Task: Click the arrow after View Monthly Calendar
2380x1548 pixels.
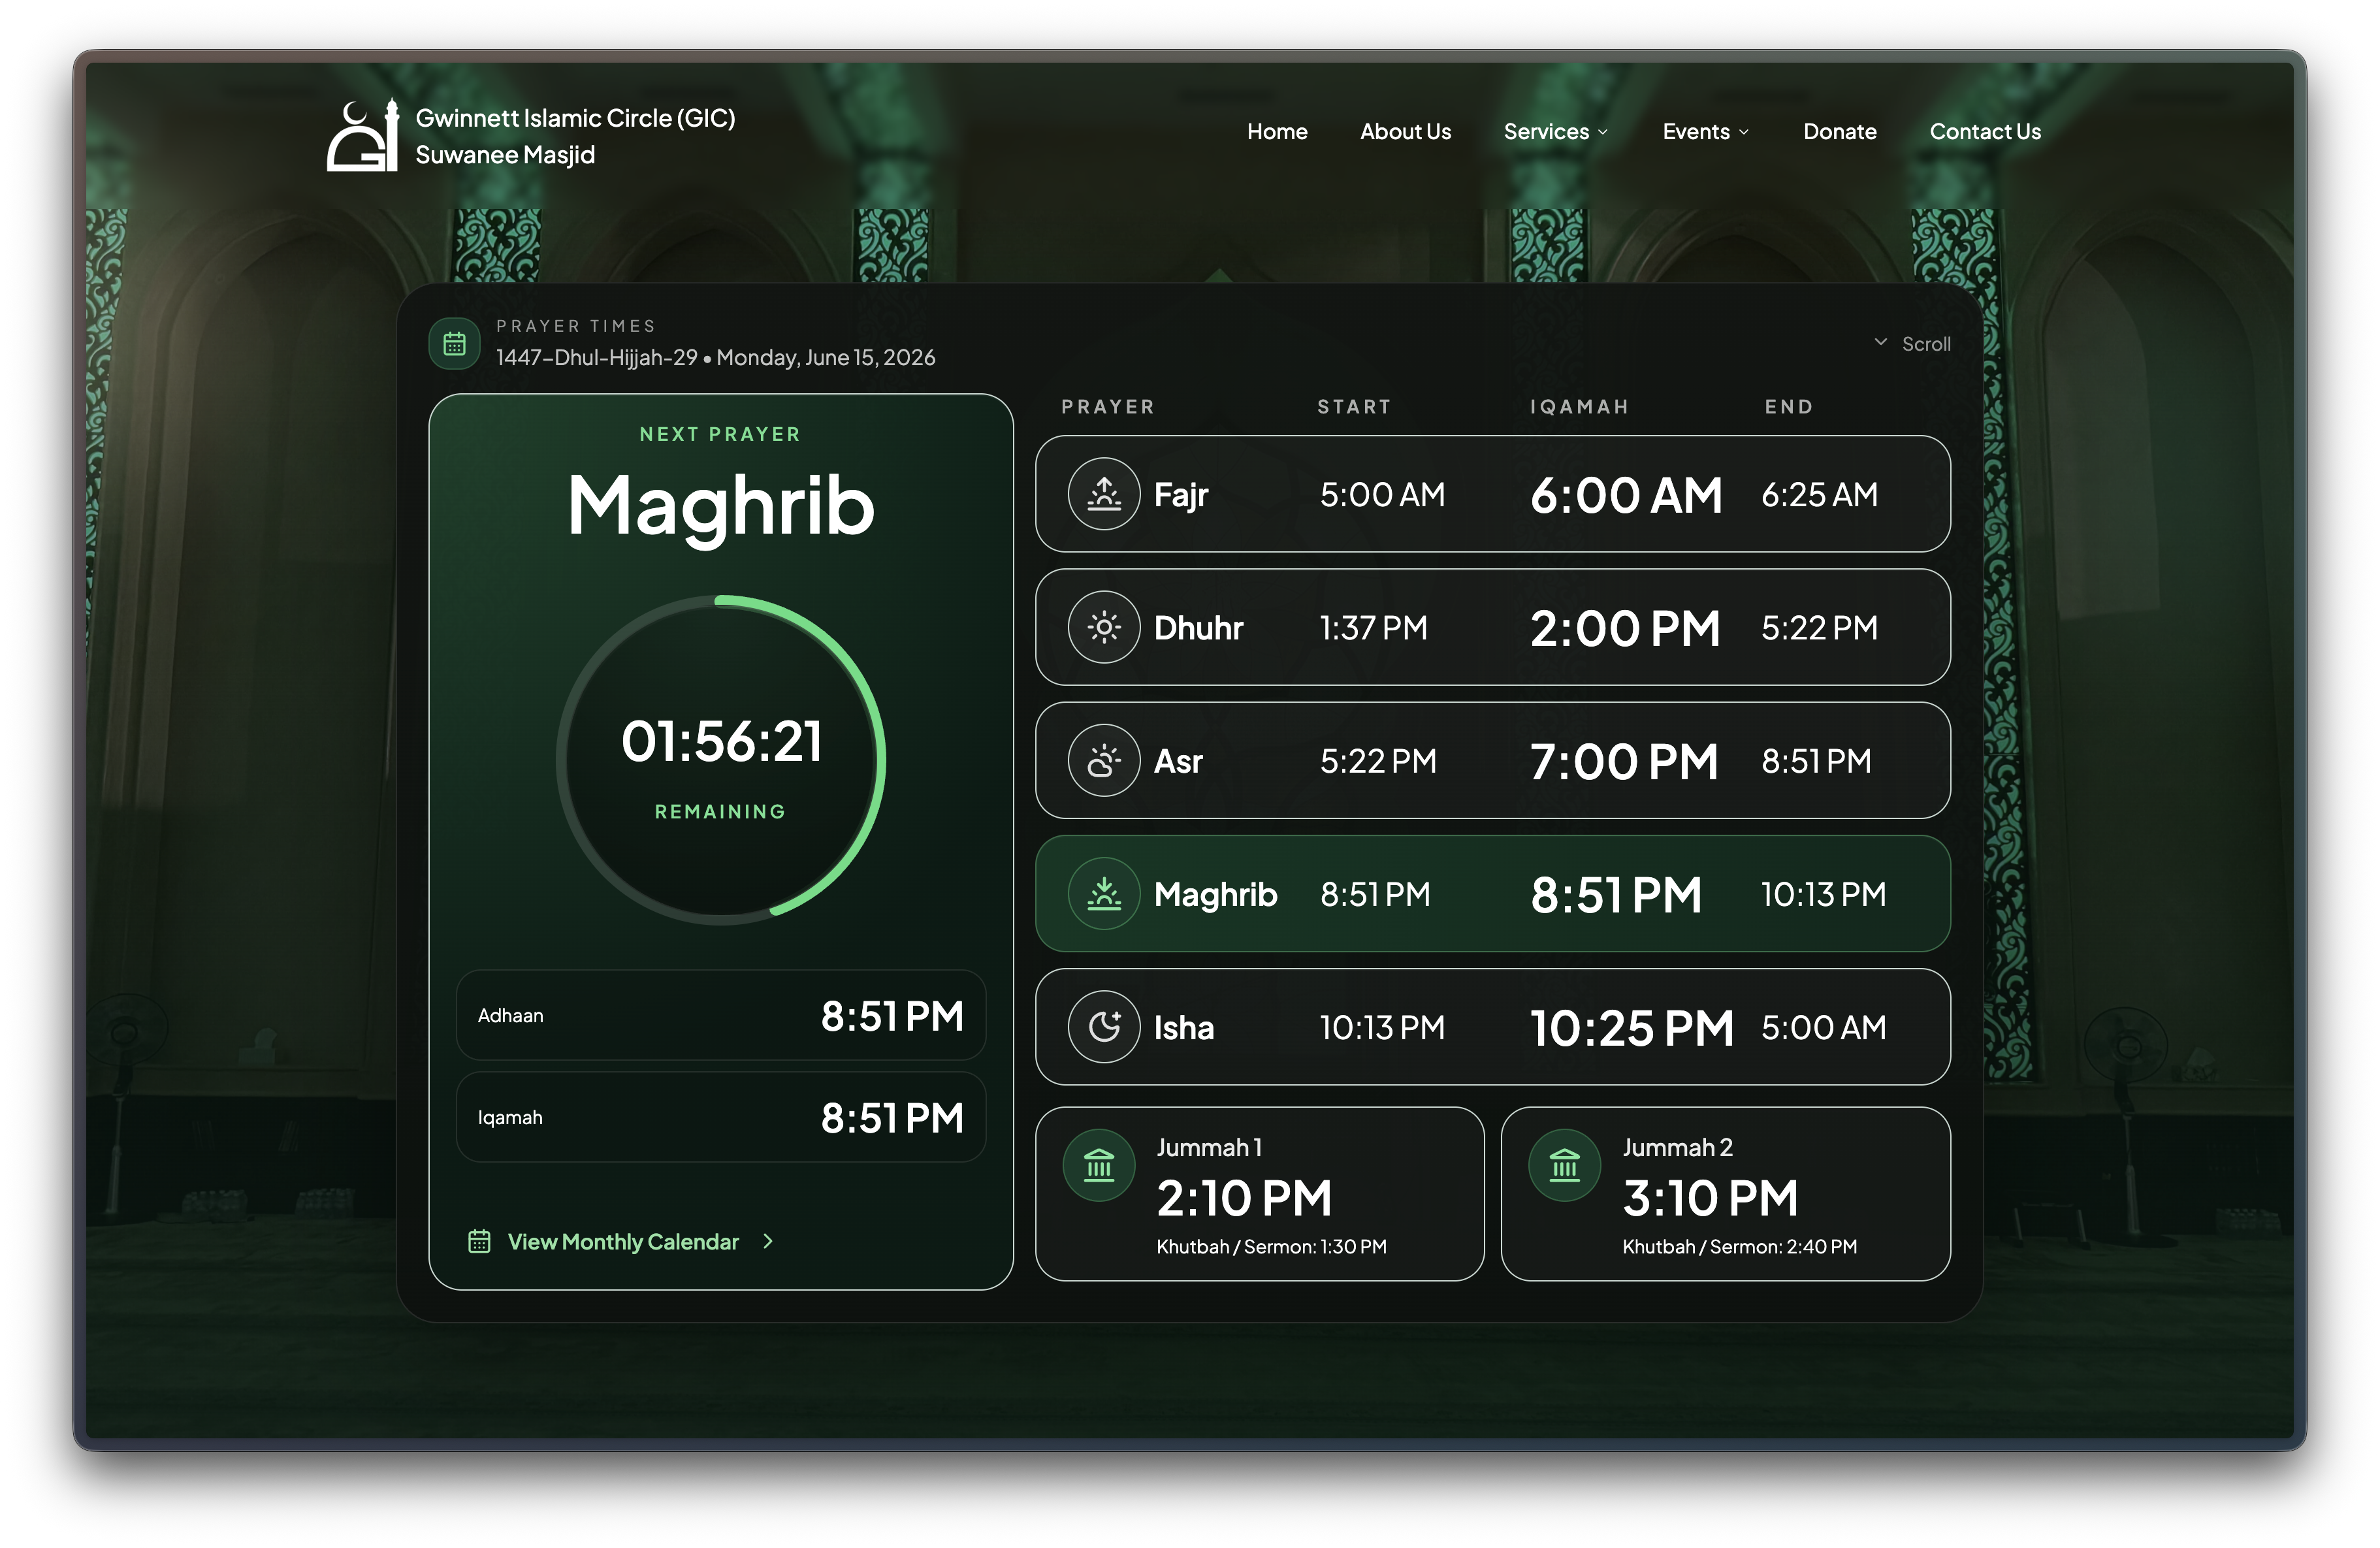Action: [x=768, y=1241]
